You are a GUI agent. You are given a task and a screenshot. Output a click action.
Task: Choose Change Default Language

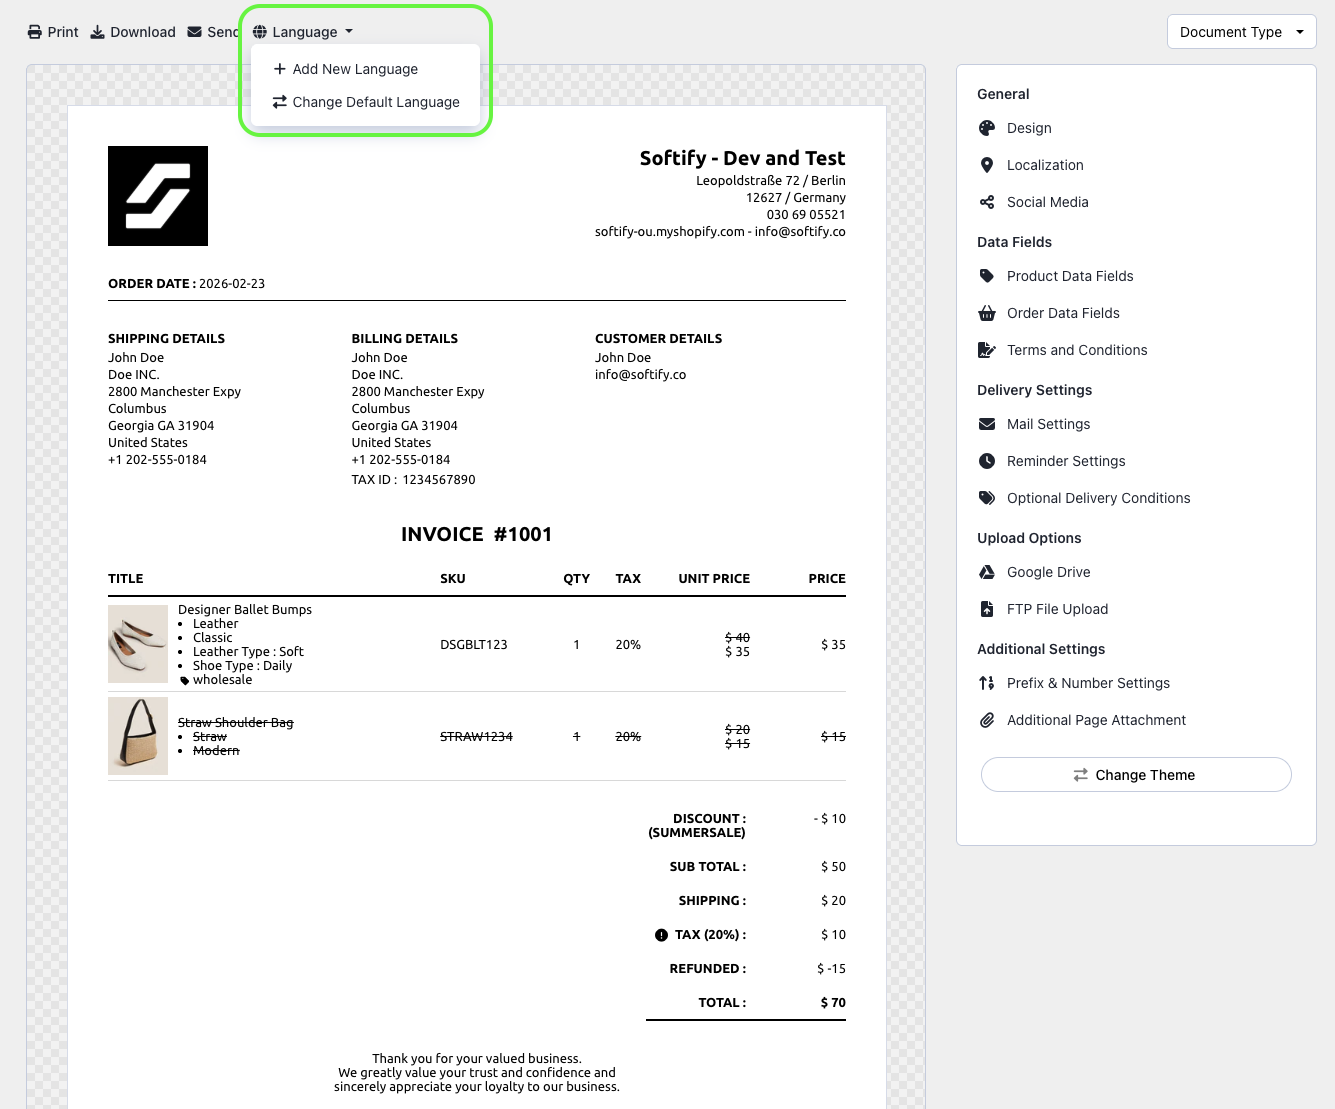pos(375,102)
